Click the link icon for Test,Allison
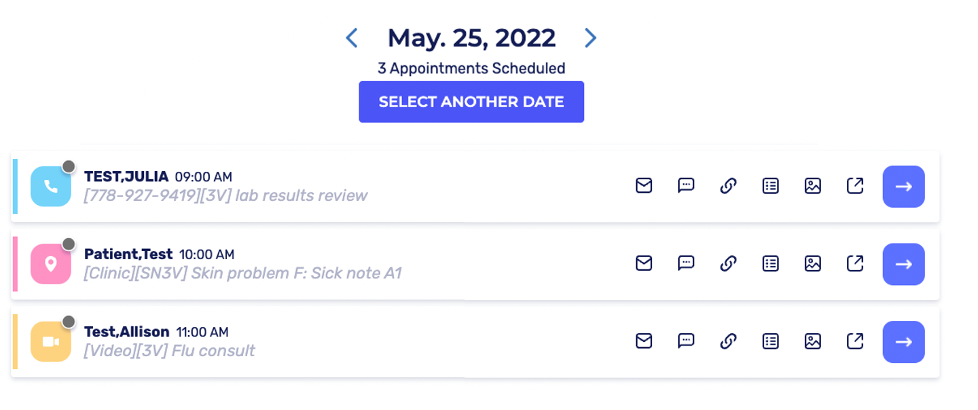 pos(729,342)
